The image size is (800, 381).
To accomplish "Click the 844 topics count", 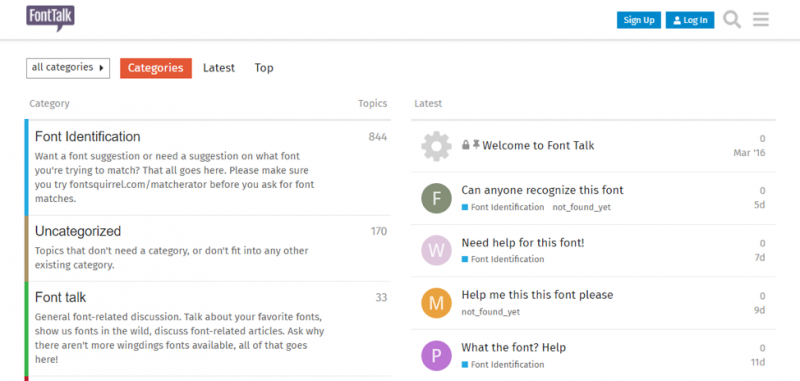I will coord(378,137).
